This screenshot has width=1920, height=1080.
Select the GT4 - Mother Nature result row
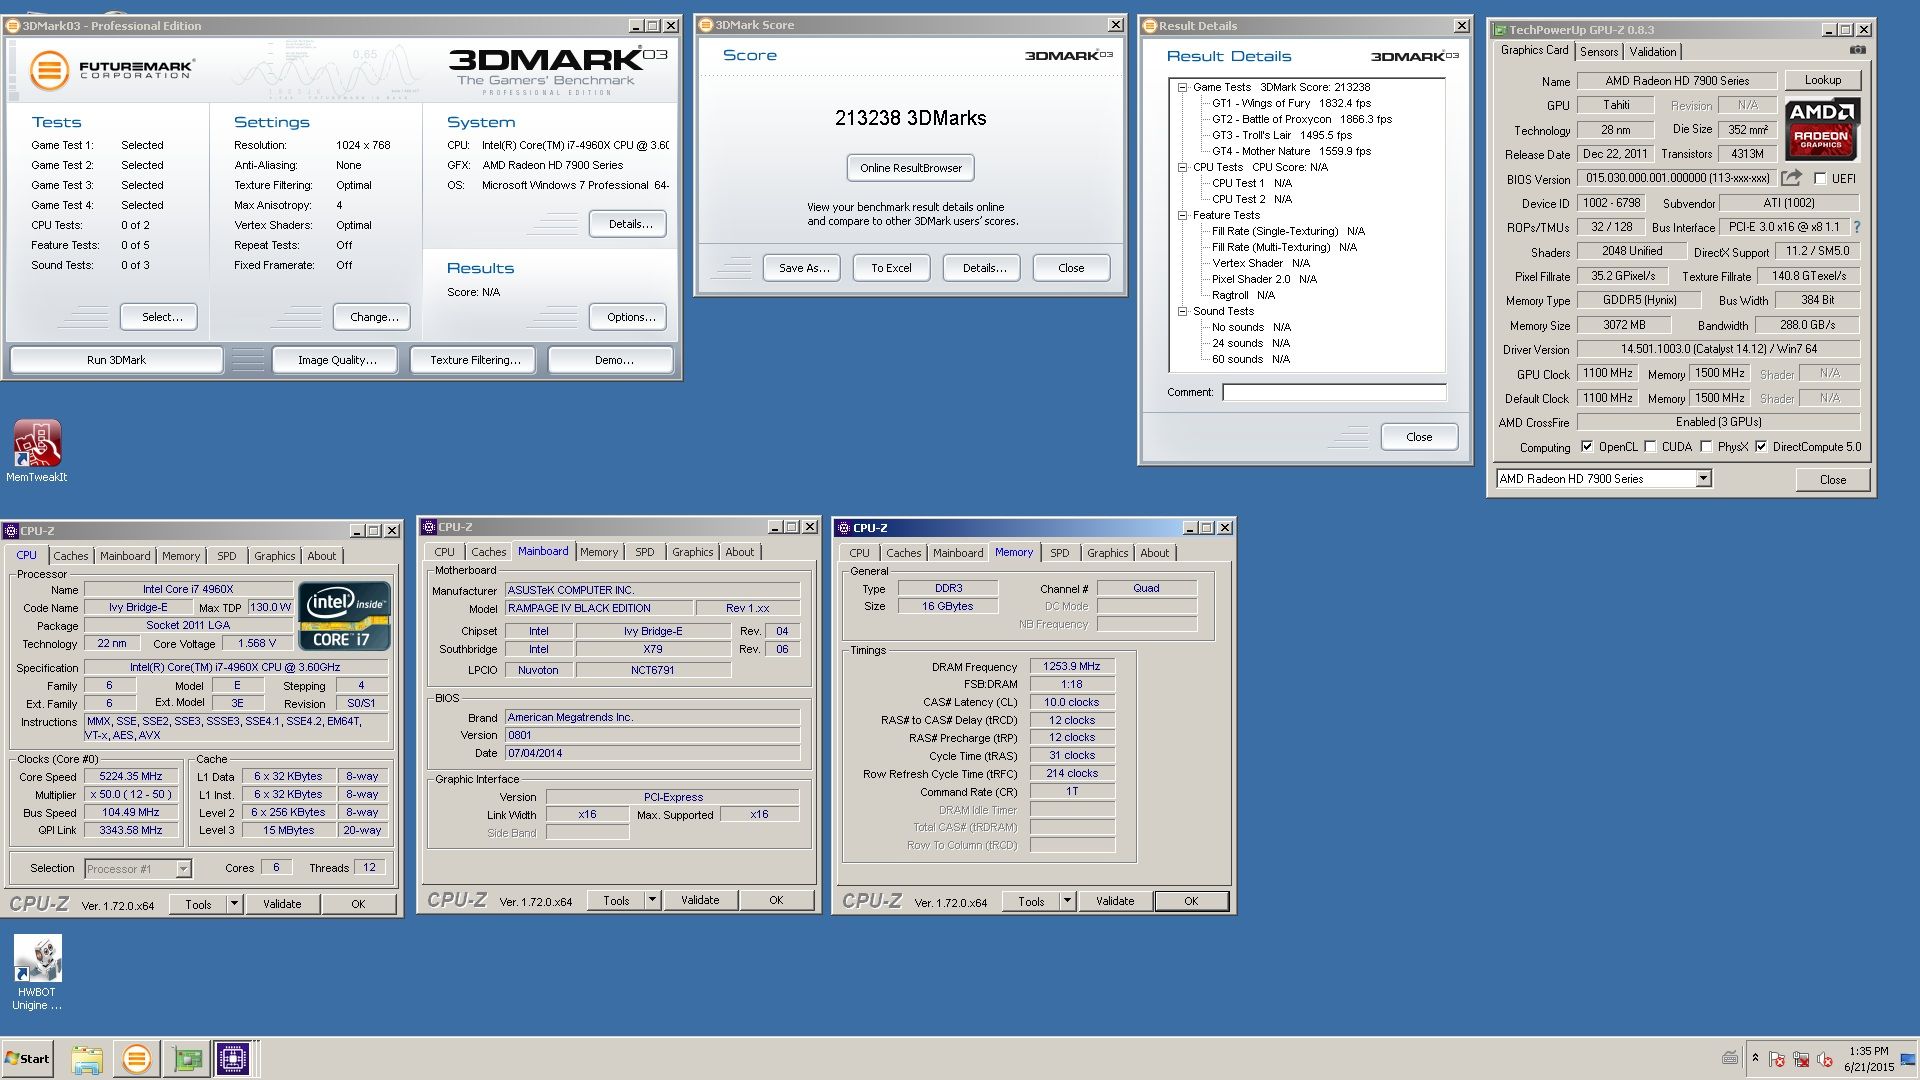[x=1290, y=151]
